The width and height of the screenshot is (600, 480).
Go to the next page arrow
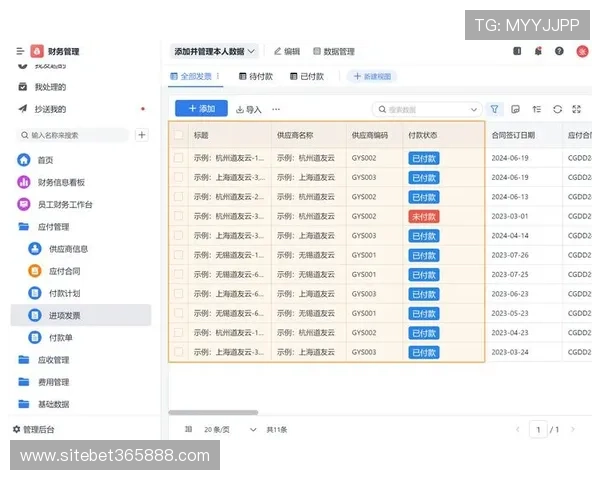click(x=573, y=429)
